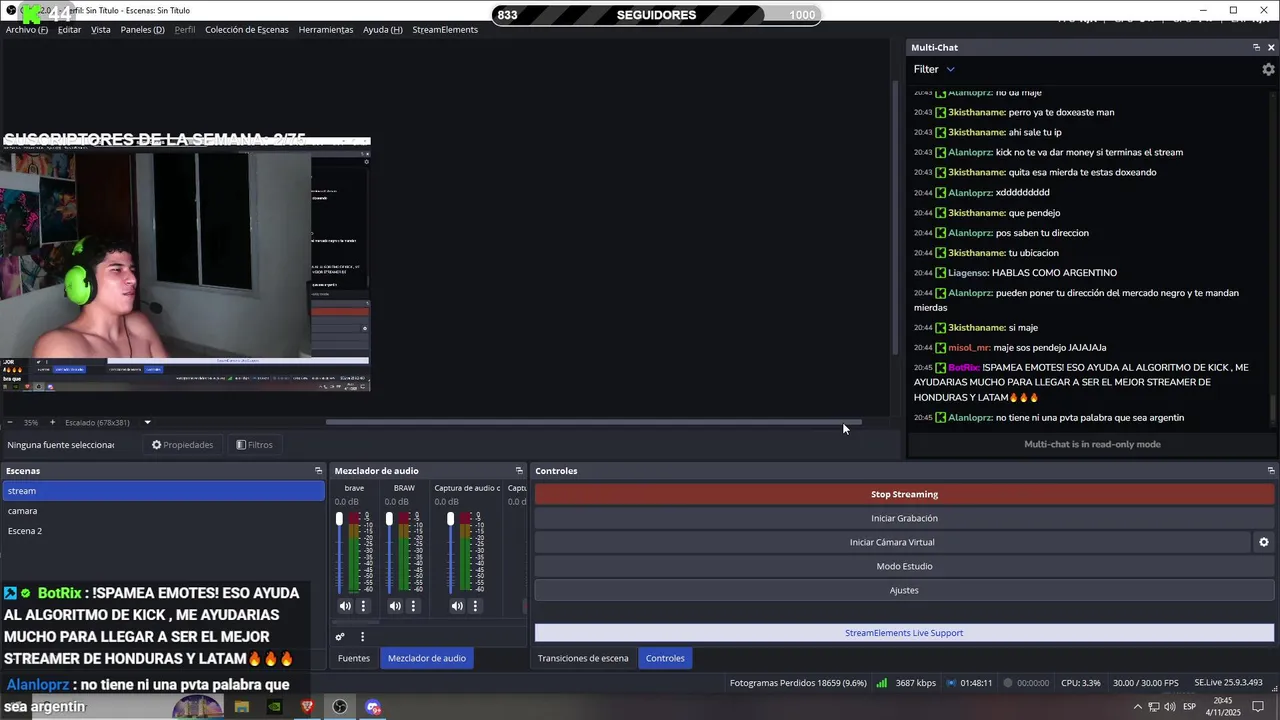This screenshot has height=720, width=1280.
Task: Open the Paneles menu
Action: click(x=142, y=30)
